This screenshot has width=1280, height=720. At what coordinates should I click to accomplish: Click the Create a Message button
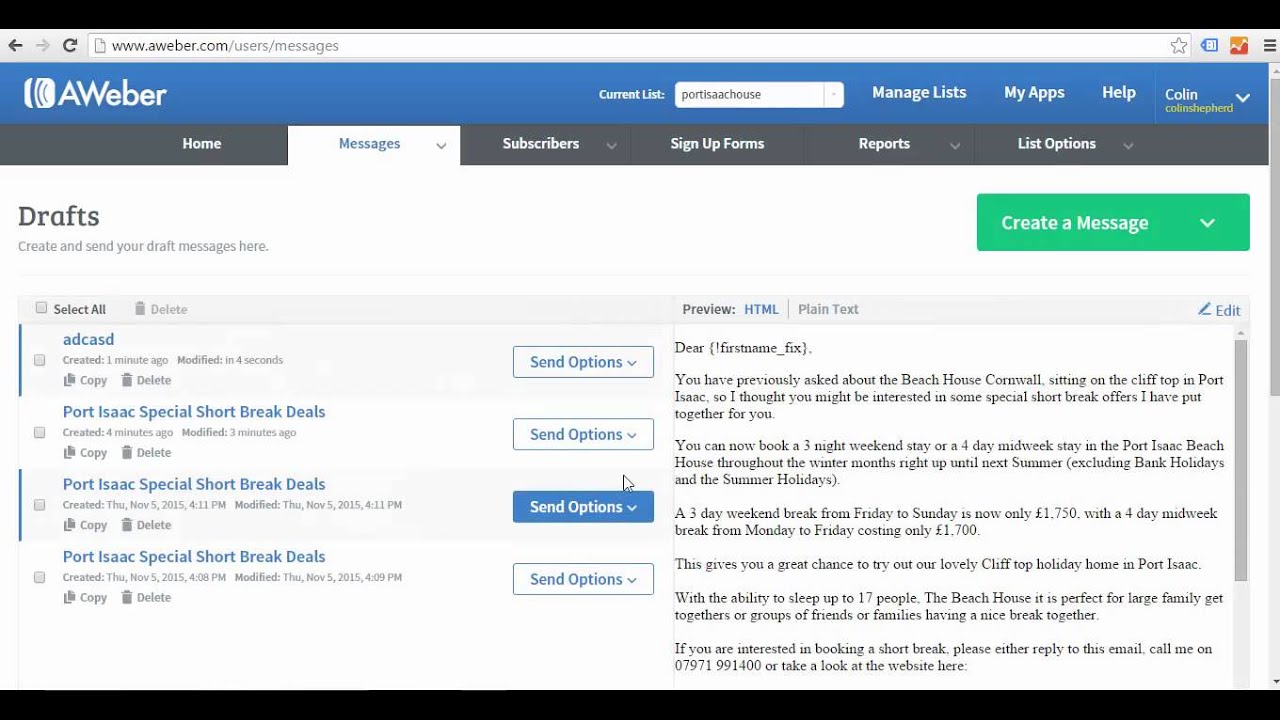1113,222
